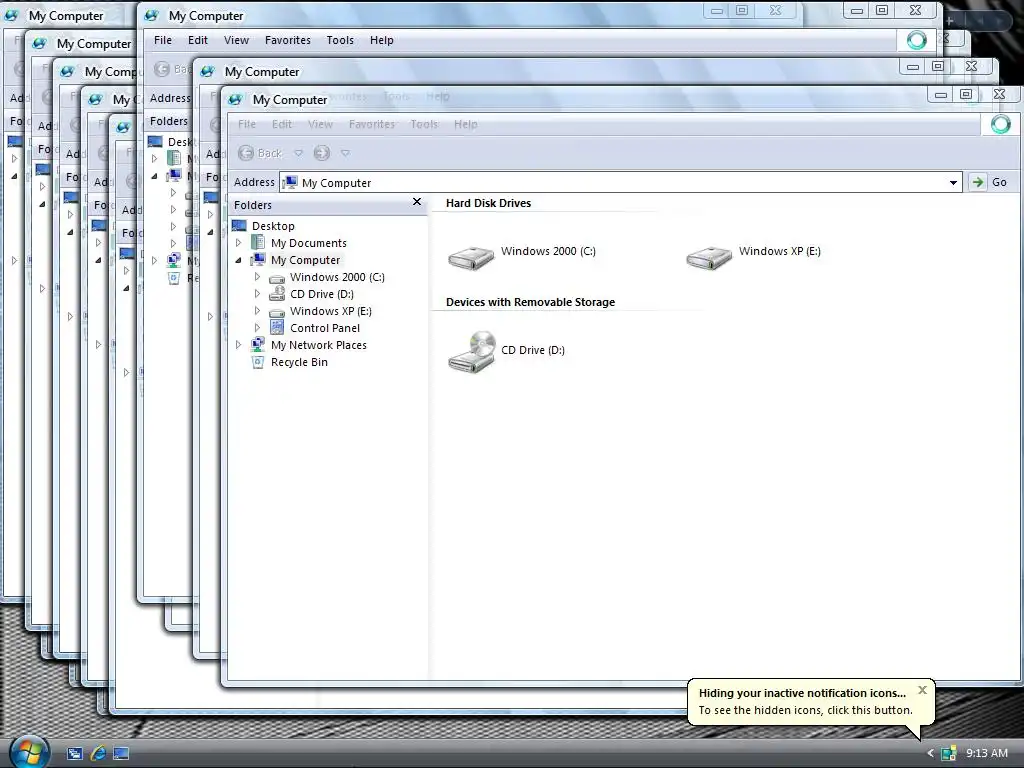Screen dimensions: 1024x768
Task: Select My Documents in the Folders tree
Action: coord(308,243)
